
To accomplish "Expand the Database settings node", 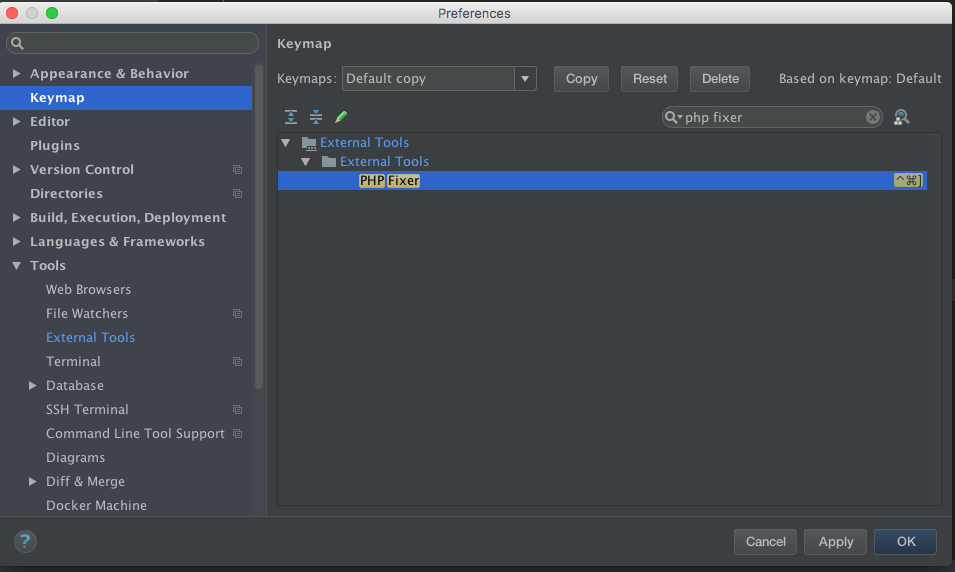I will [x=33, y=386].
